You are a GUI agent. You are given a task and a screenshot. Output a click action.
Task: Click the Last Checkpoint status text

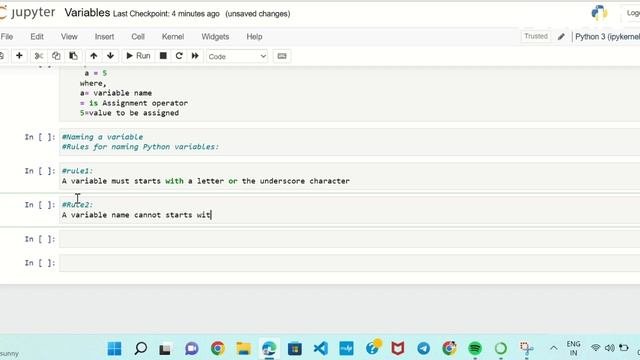pos(166,14)
